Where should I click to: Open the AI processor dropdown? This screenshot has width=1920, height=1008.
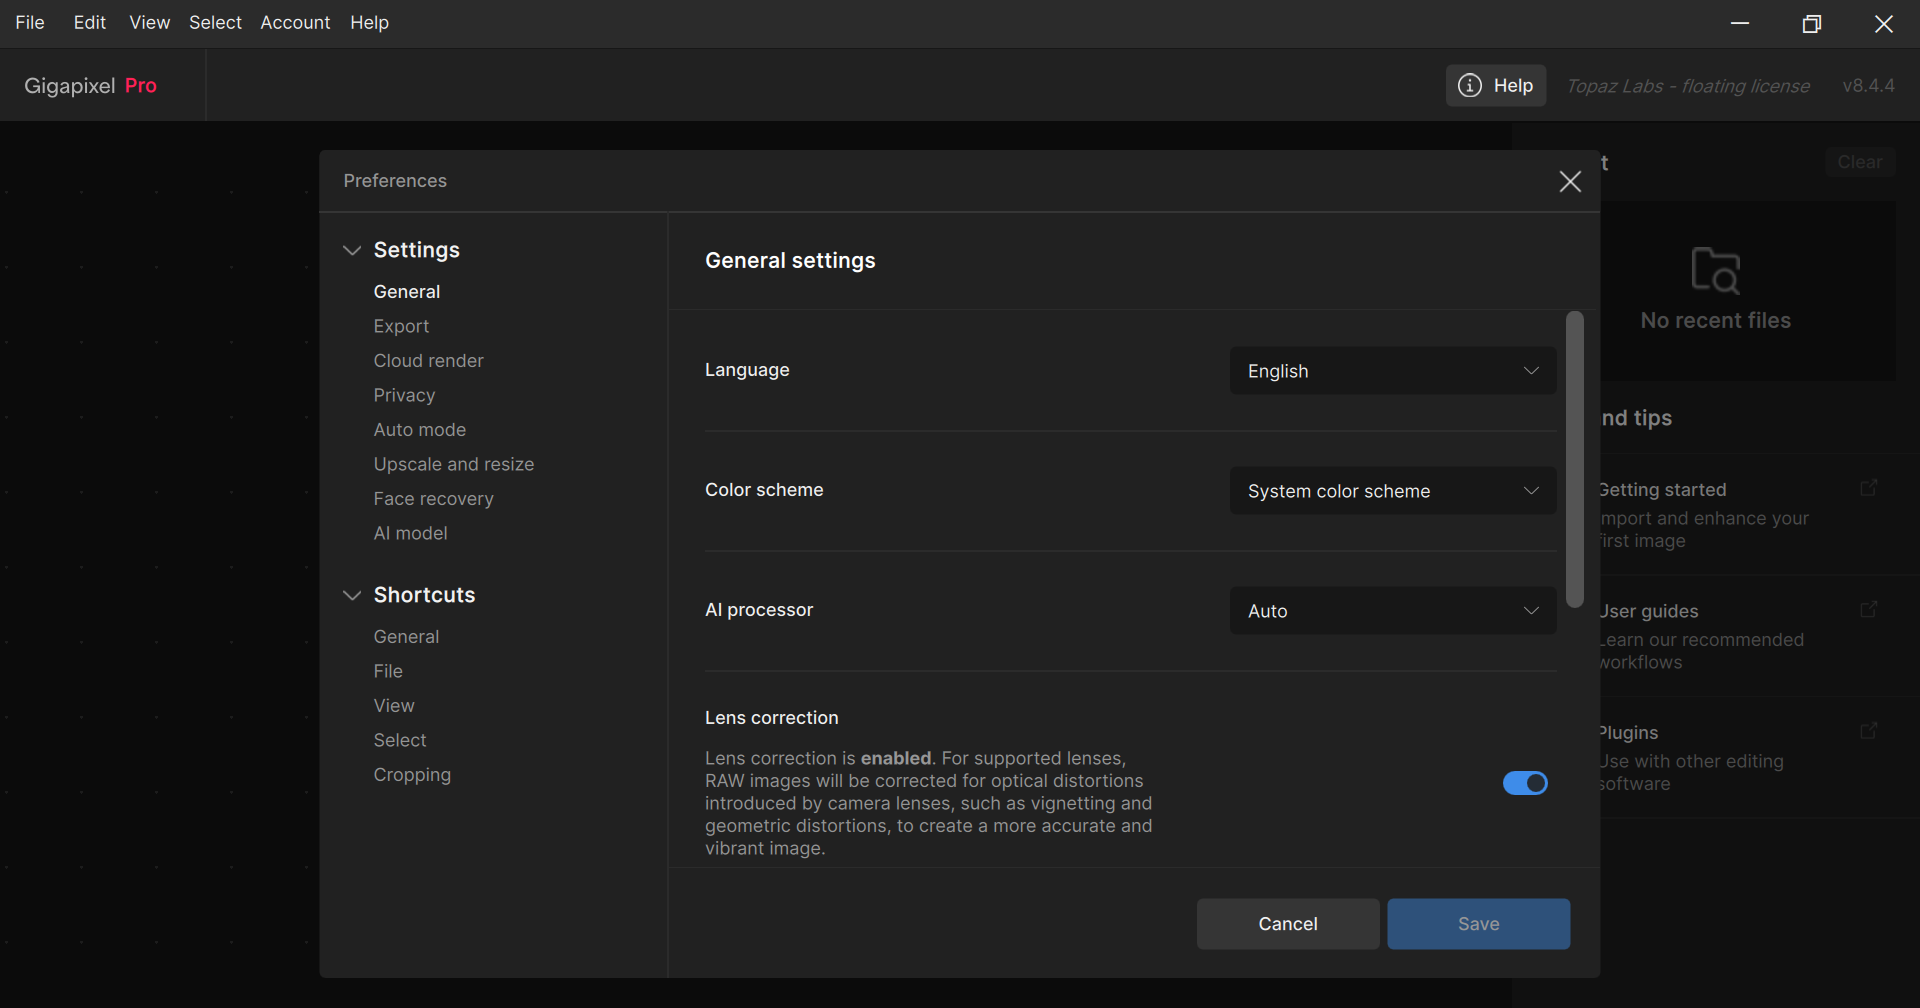(1392, 611)
